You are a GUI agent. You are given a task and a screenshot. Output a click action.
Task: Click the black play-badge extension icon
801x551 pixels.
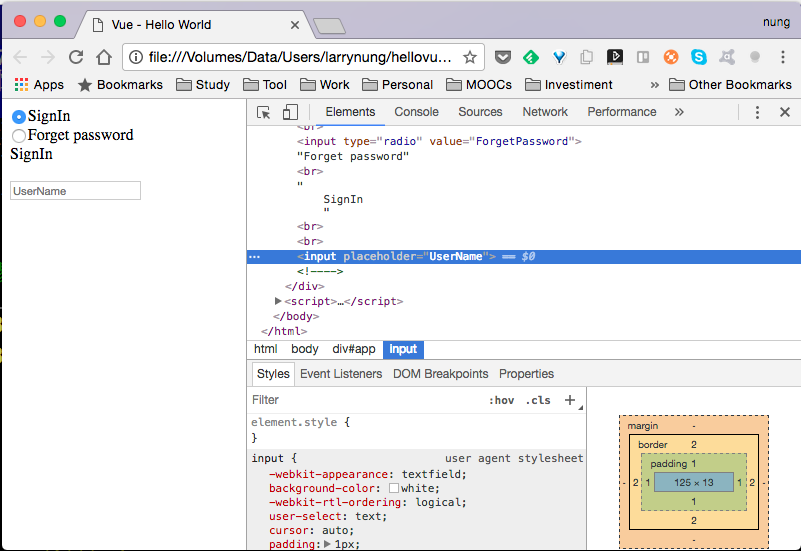click(615, 57)
